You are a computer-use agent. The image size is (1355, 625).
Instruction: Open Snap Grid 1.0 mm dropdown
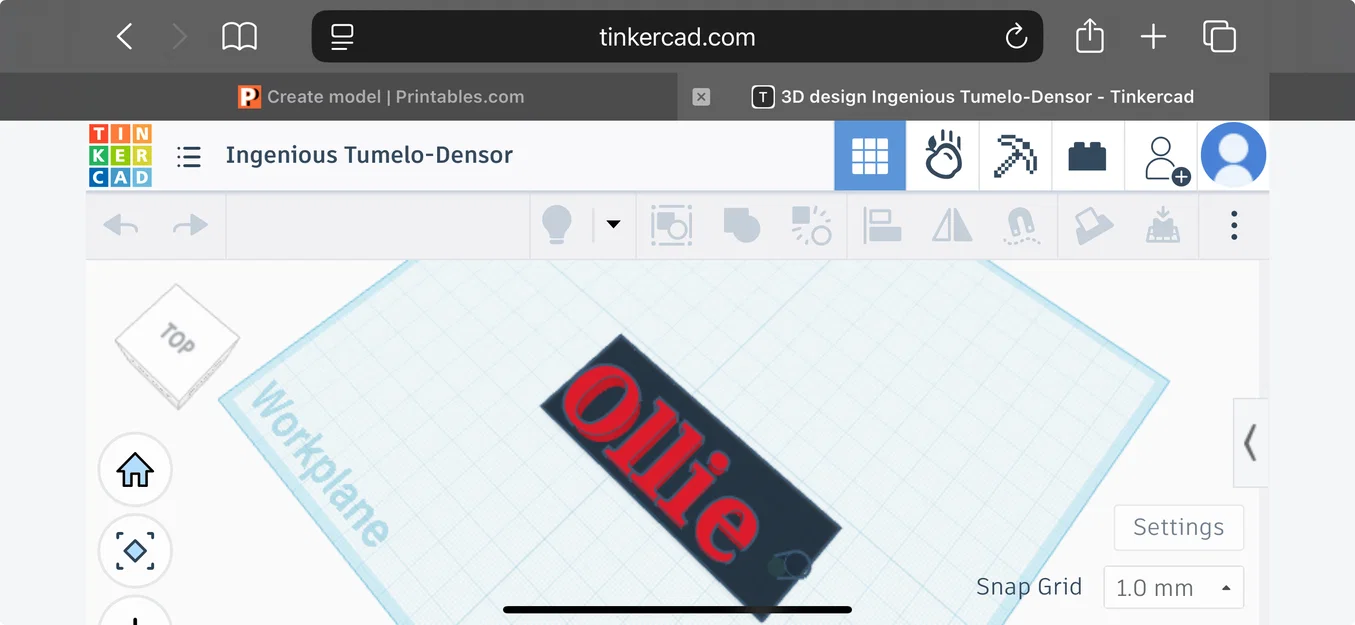pyautogui.click(x=1174, y=588)
